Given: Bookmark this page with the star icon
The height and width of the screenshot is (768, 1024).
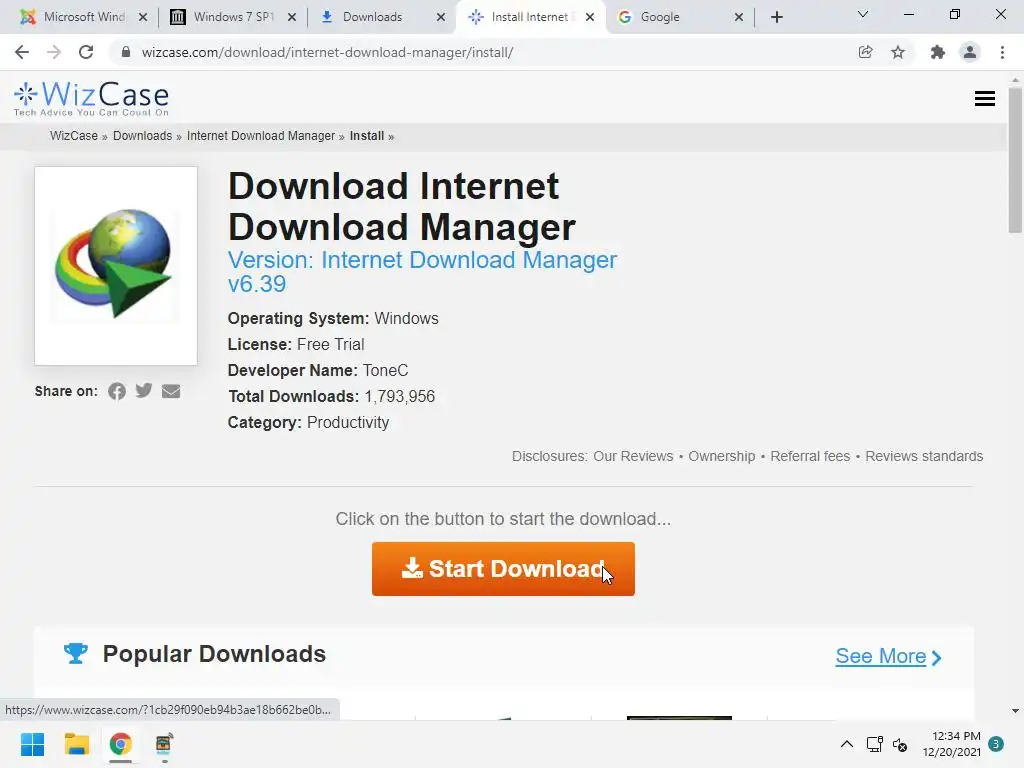Looking at the screenshot, I should point(898,52).
